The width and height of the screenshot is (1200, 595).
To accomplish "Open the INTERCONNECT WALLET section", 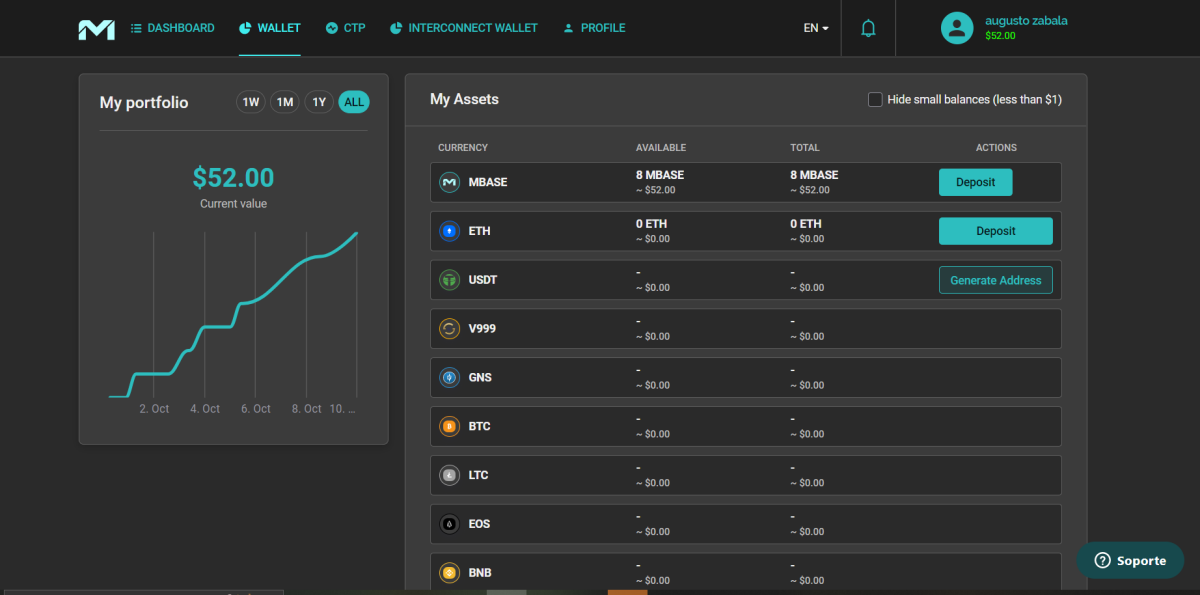I will point(463,28).
